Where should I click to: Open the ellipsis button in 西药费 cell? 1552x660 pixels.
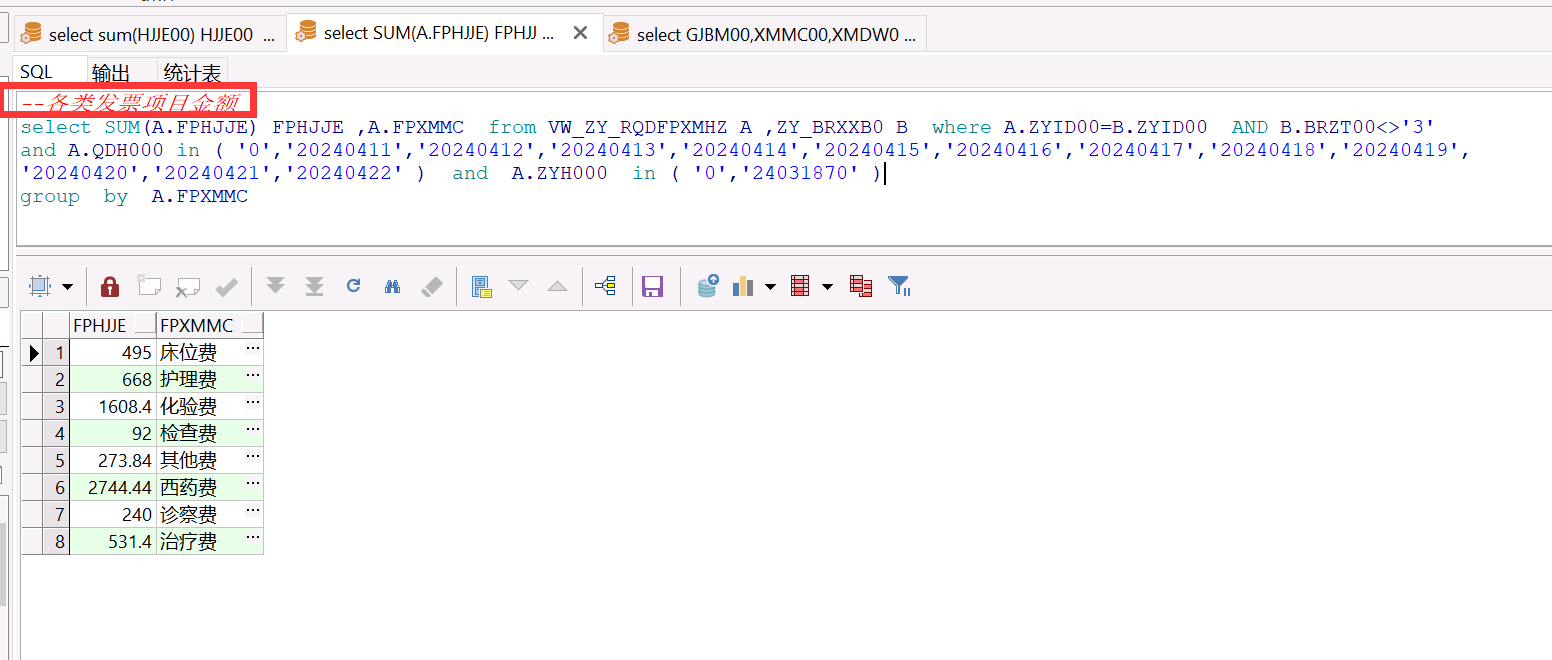252,485
